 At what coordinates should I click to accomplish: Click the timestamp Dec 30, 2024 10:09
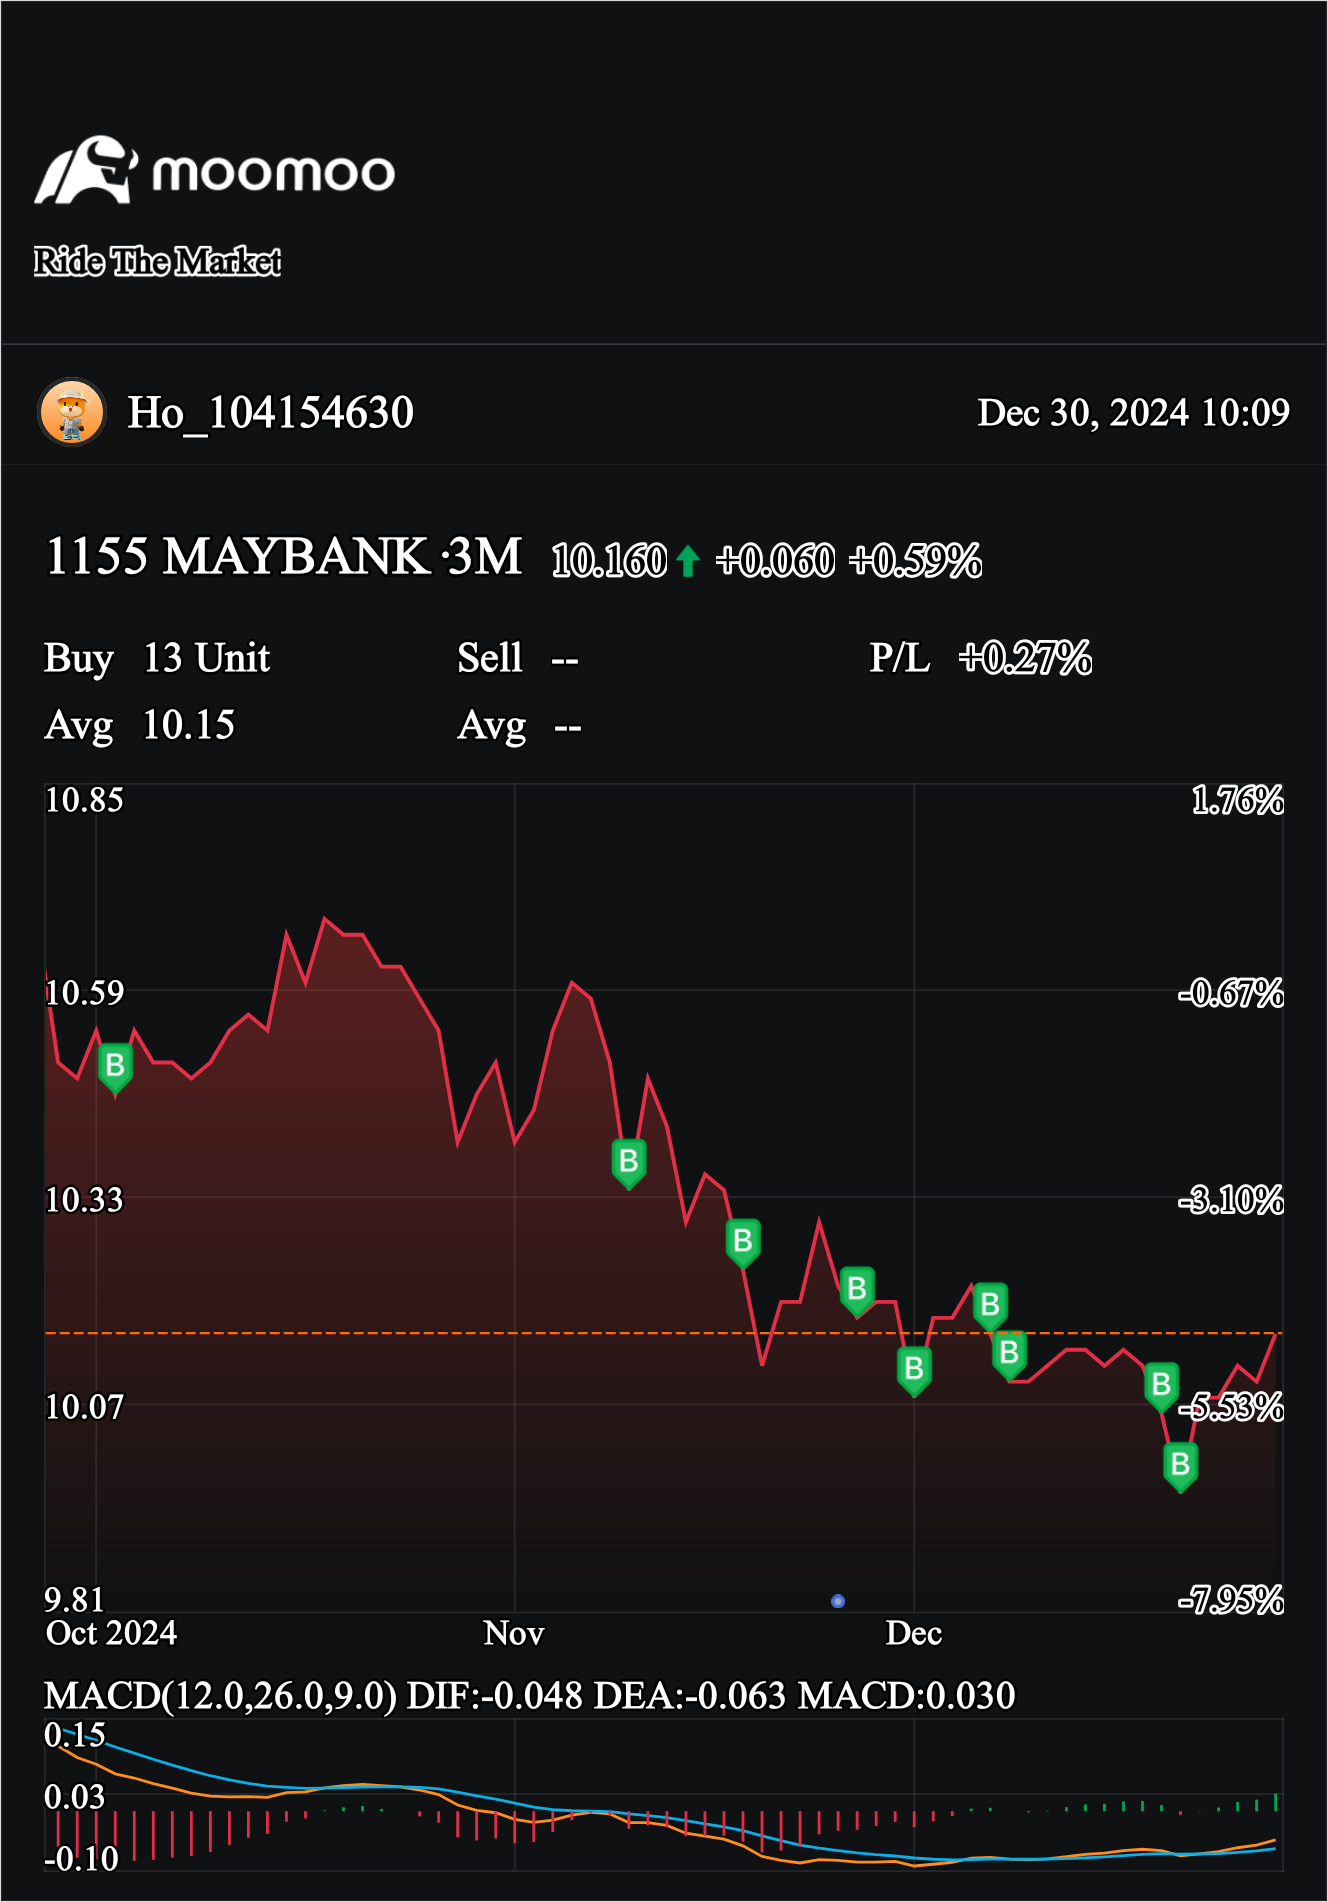tap(1133, 412)
